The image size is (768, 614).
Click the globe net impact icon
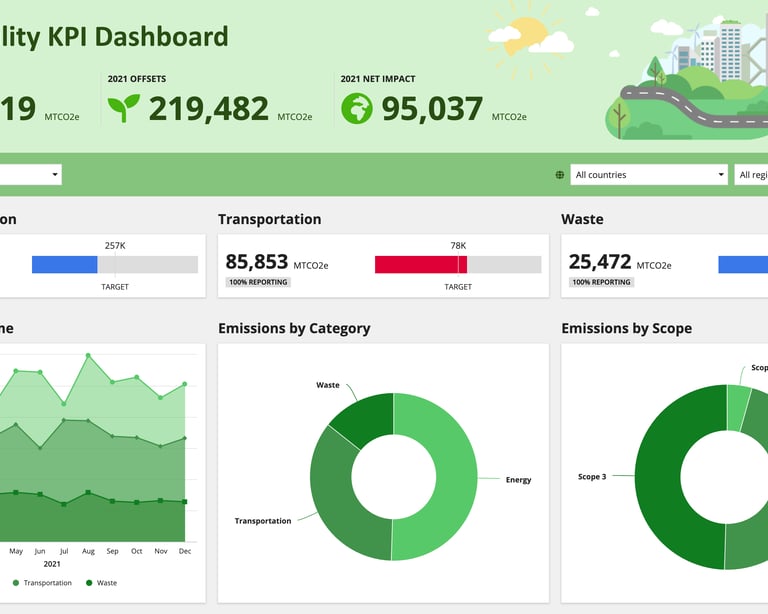coord(357,108)
